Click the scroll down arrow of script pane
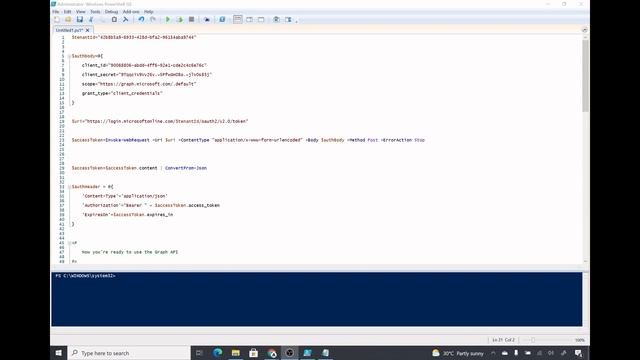This screenshot has height=360, width=640. (585, 261)
